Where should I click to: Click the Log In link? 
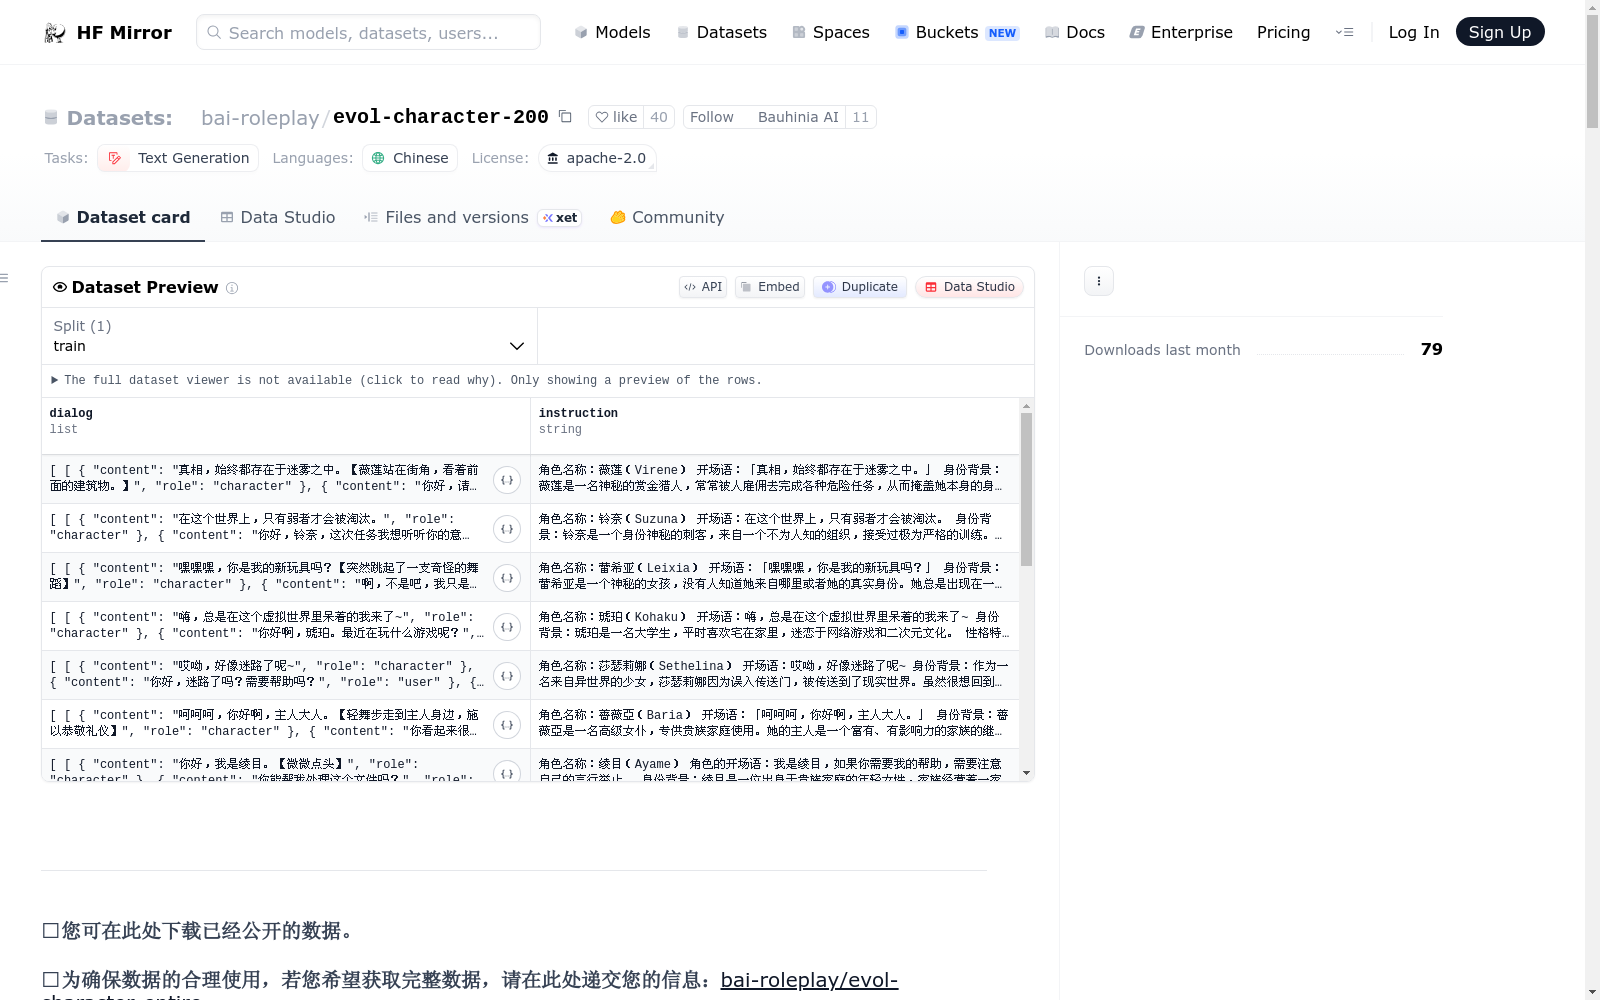[1414, 32]
